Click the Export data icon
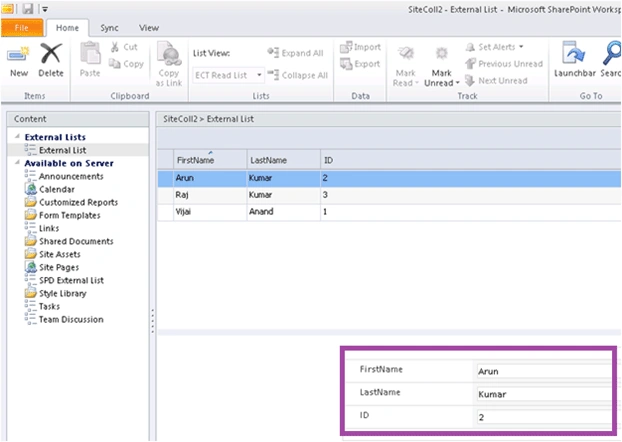622x442 pixels. [x=346, y=63]
